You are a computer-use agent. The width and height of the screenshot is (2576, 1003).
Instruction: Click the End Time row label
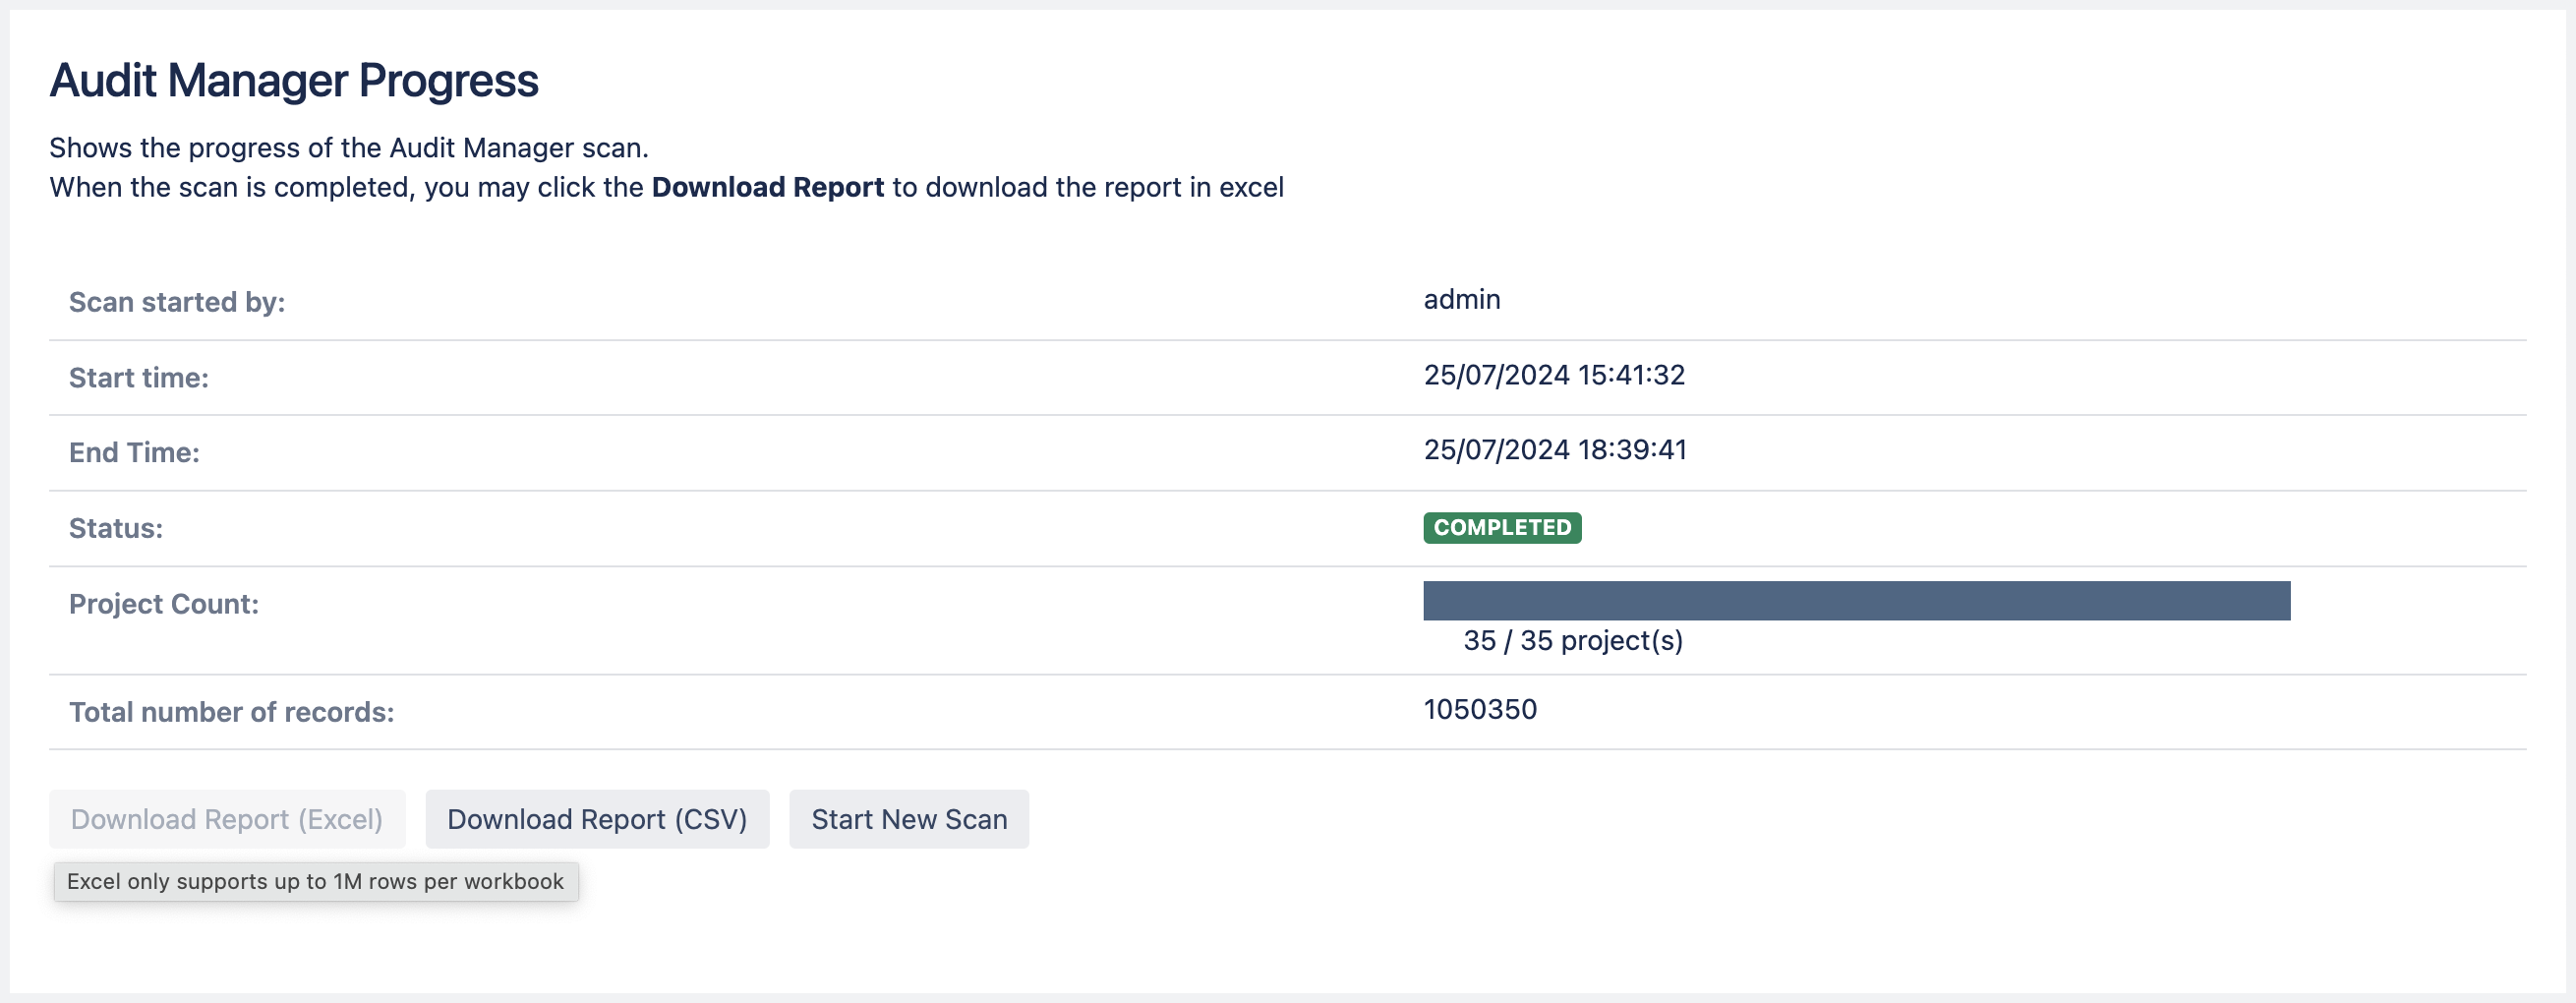136,452
